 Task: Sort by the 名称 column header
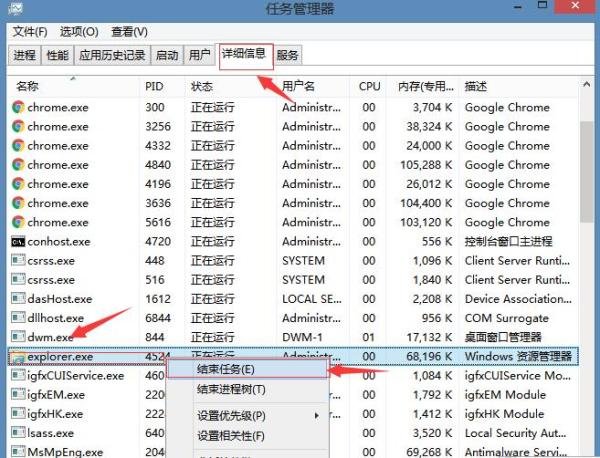[x=73, y=86]
